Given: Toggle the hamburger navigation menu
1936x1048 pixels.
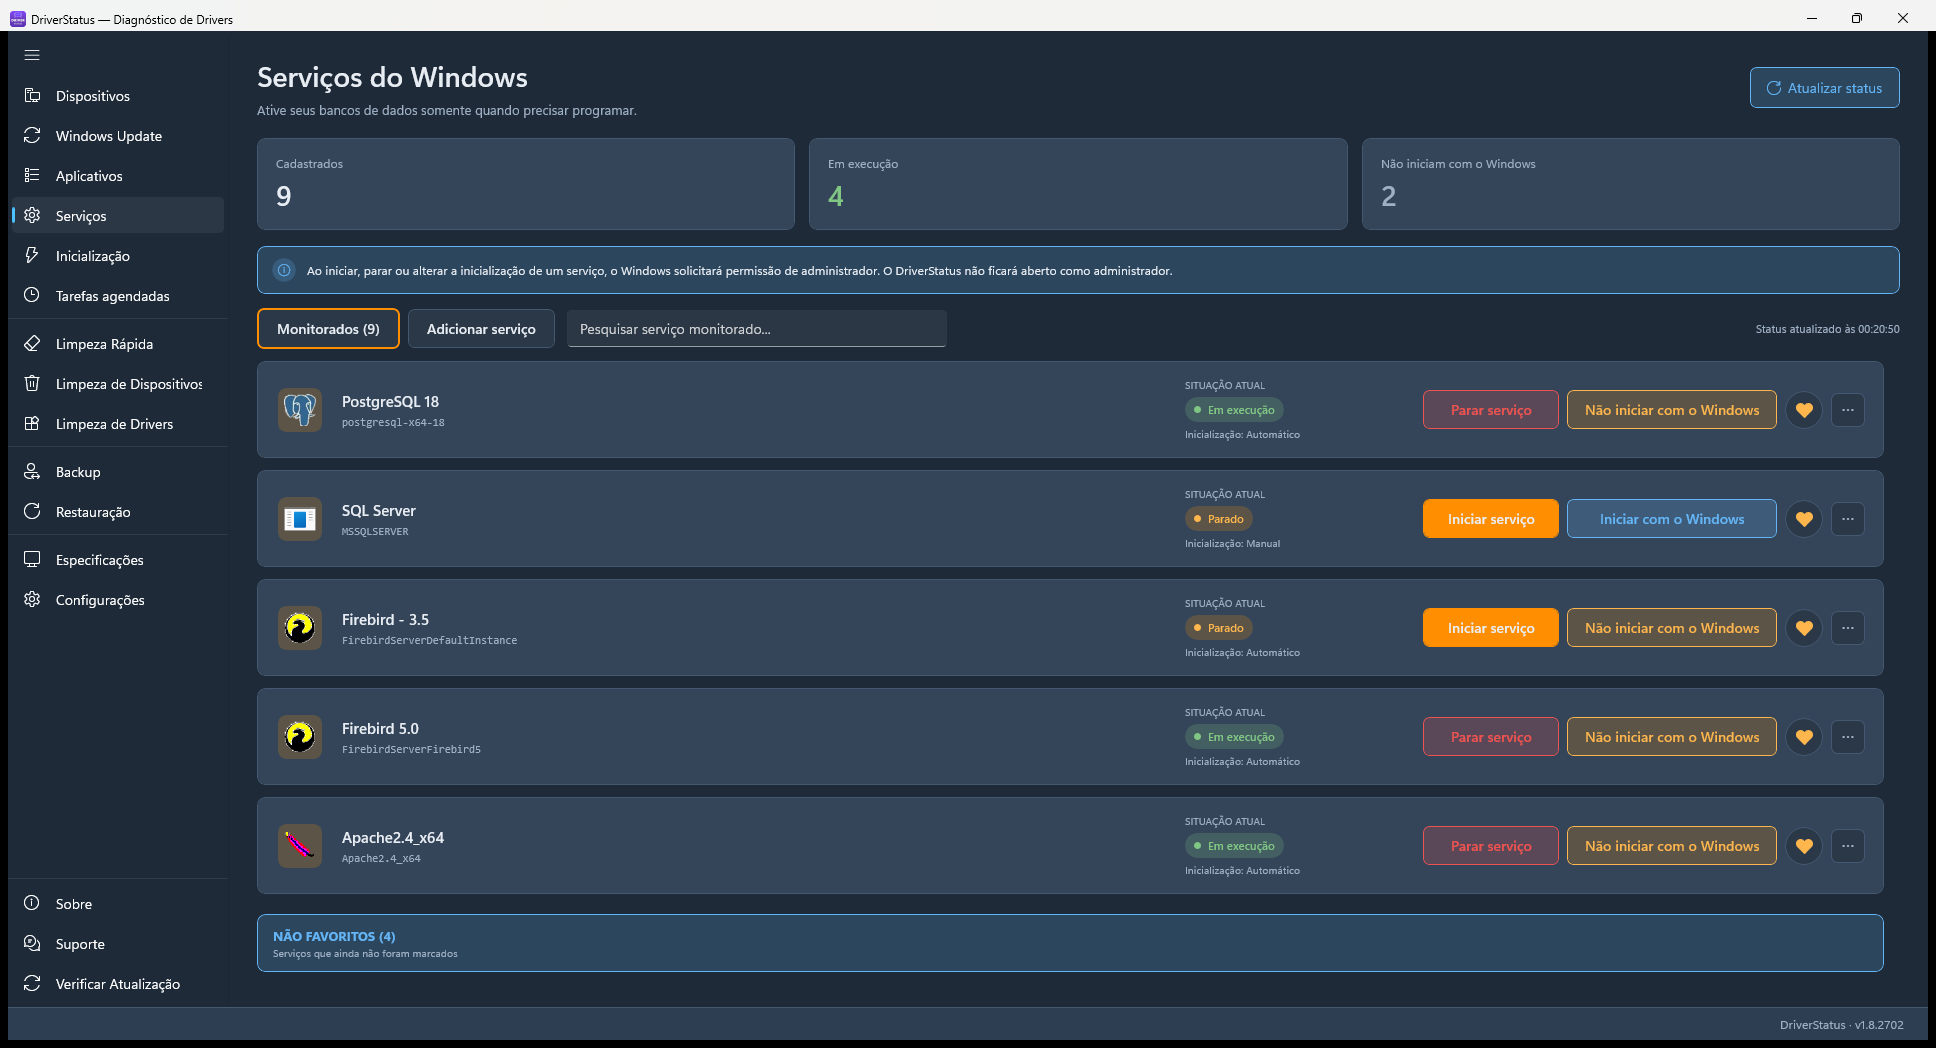Looking at the screenshot, I should tap(32, 55).
